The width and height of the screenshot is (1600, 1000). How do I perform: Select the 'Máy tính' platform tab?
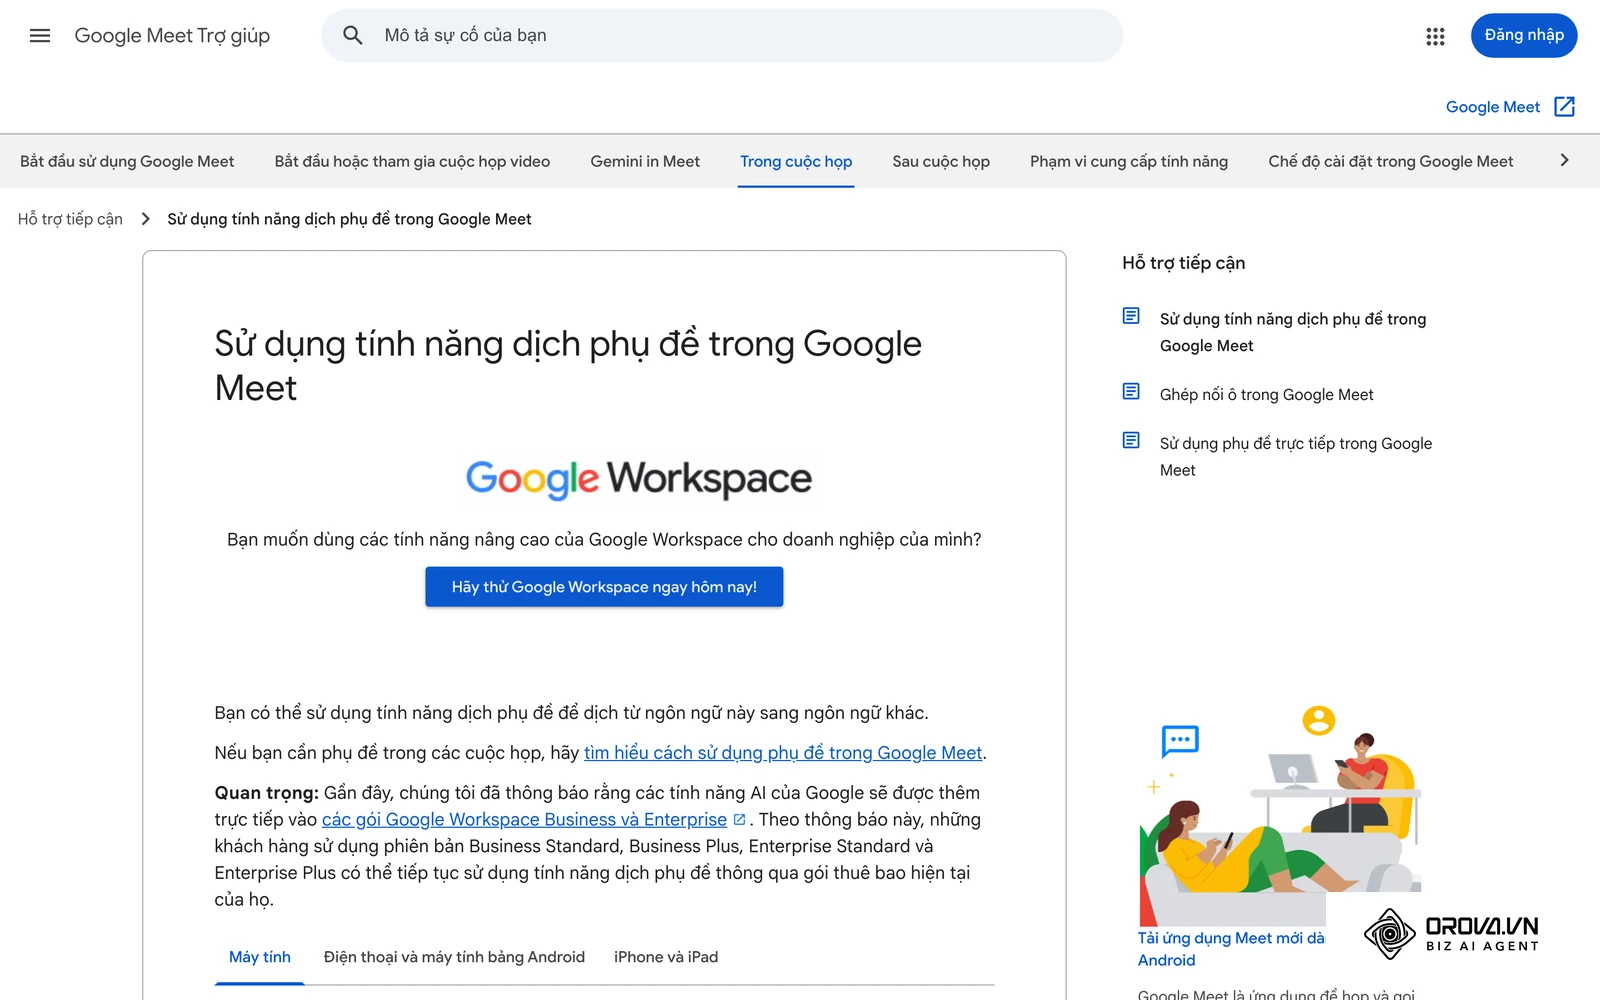(260, 957)
